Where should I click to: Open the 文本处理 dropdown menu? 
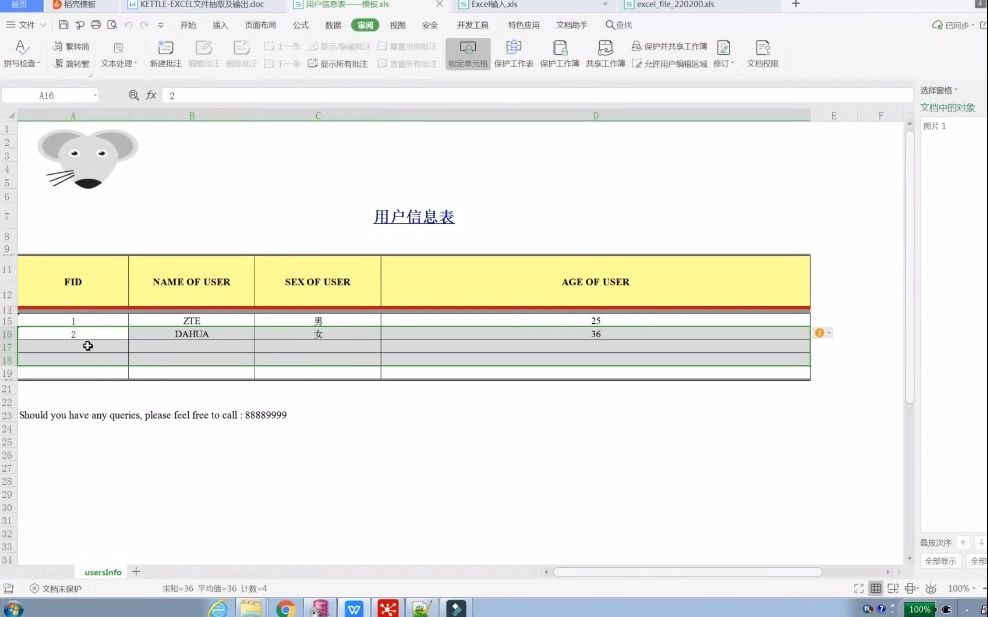pyautogui.click(x=118, y=55)
